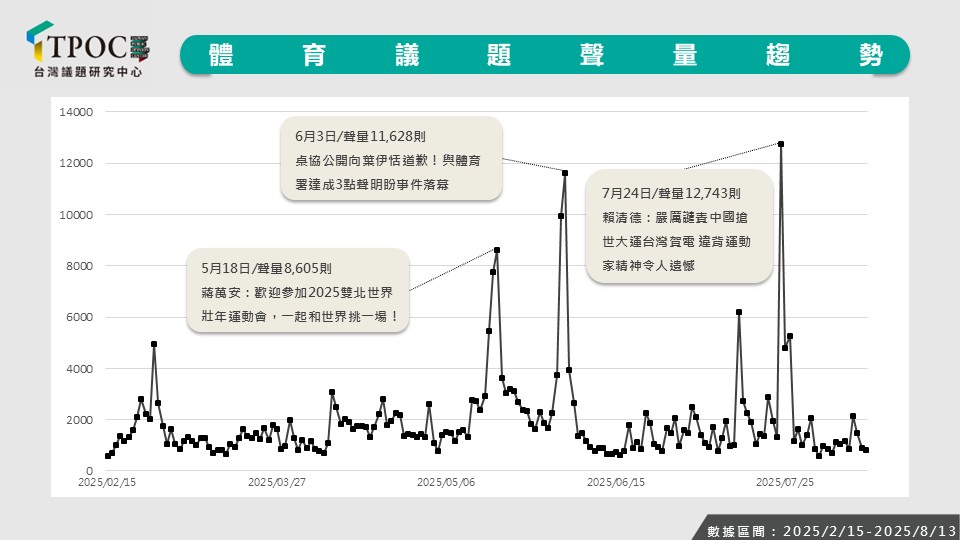Screen dimensions: 960x540
Task: Click the mid-July peak near 6000
Action: point(738,312)
